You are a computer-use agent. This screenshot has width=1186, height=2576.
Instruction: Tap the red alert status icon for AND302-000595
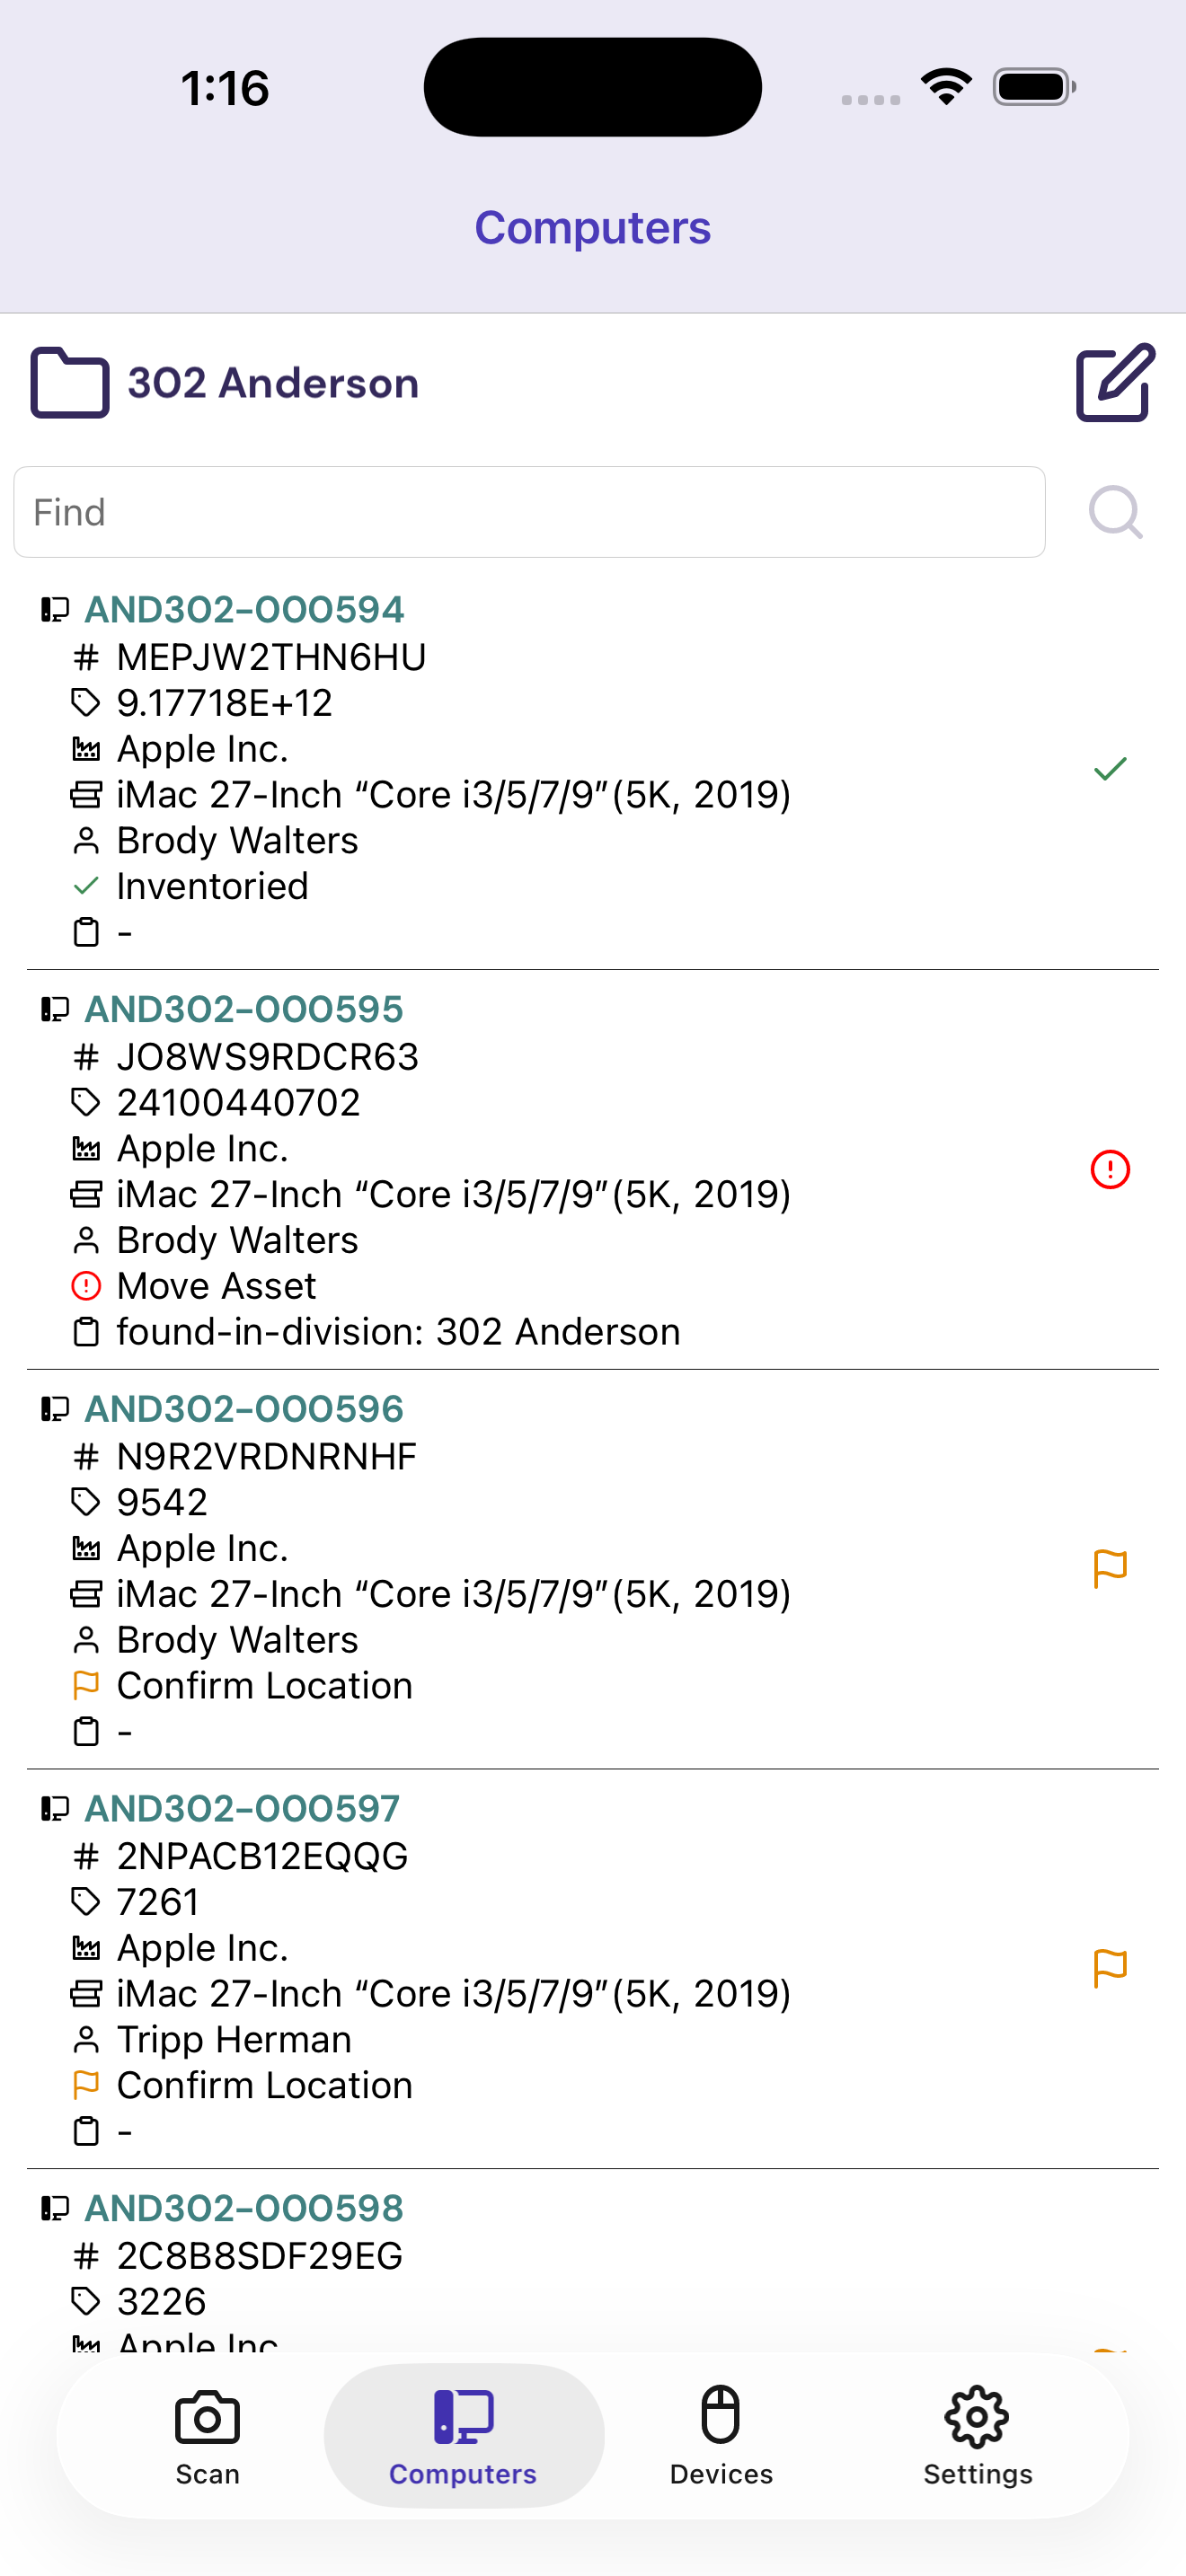(1110, 1169)
